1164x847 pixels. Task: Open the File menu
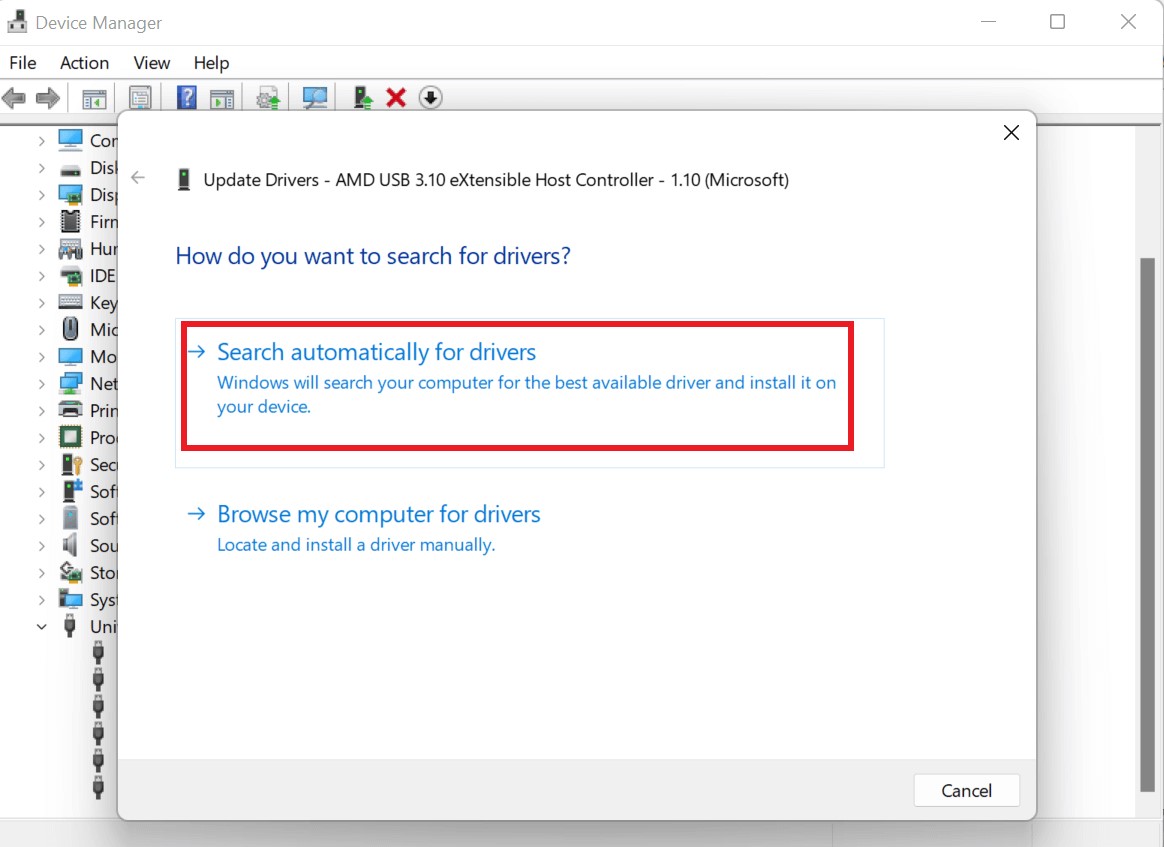pyautogui.click(x=22, y=62)
